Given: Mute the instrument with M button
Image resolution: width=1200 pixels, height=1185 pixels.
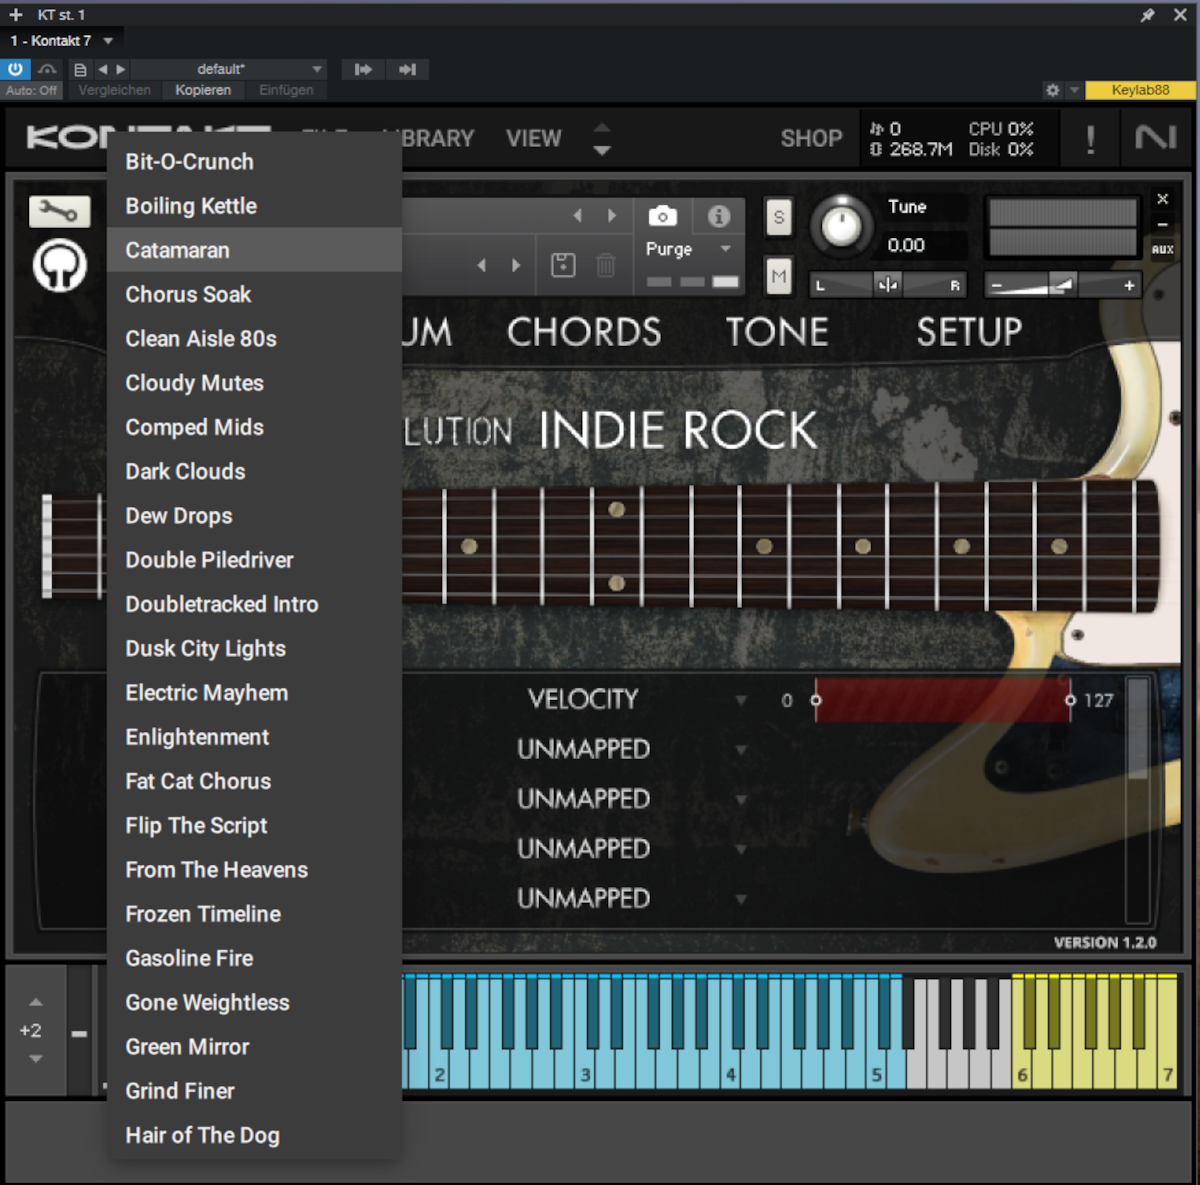Looking at the screenshot, I should tap(779, 276).
